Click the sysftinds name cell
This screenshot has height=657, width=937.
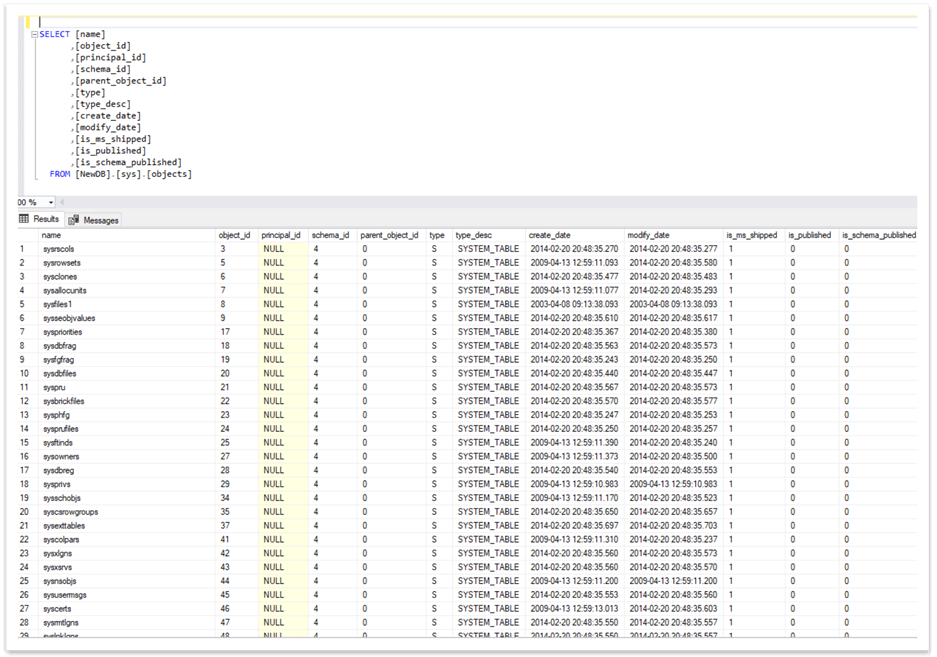pyautogui.click(x=128, y=442)
